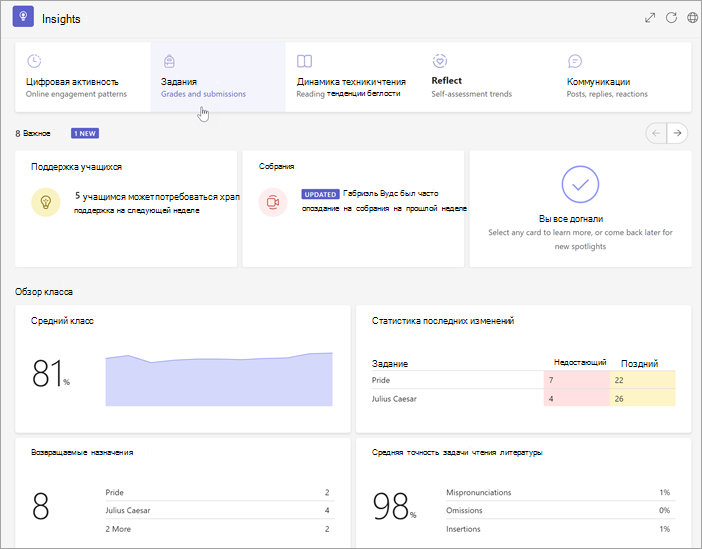This screenshot has height=549, width=702.
Task: Click the purple Insights lightbulb app icon
Action: point(23,17)
